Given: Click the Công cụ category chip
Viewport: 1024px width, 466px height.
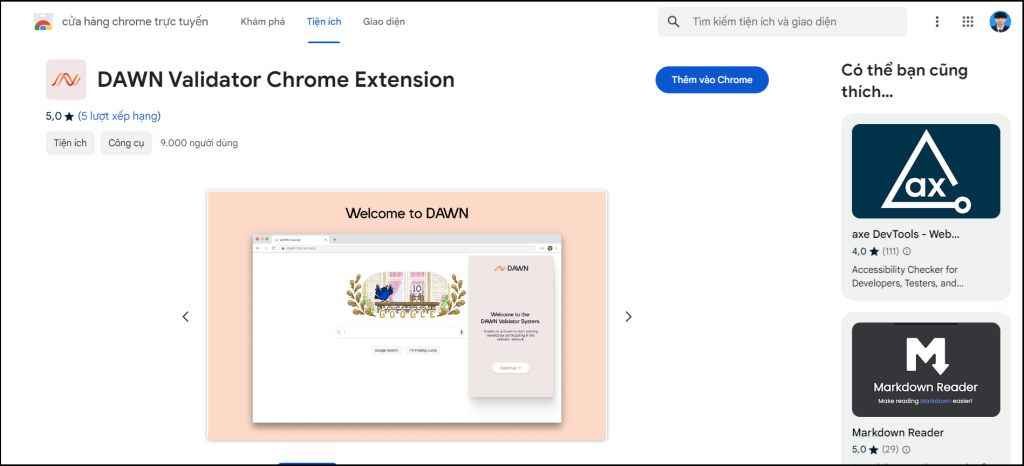Looking at the screenshot, I should pos(126,143).
